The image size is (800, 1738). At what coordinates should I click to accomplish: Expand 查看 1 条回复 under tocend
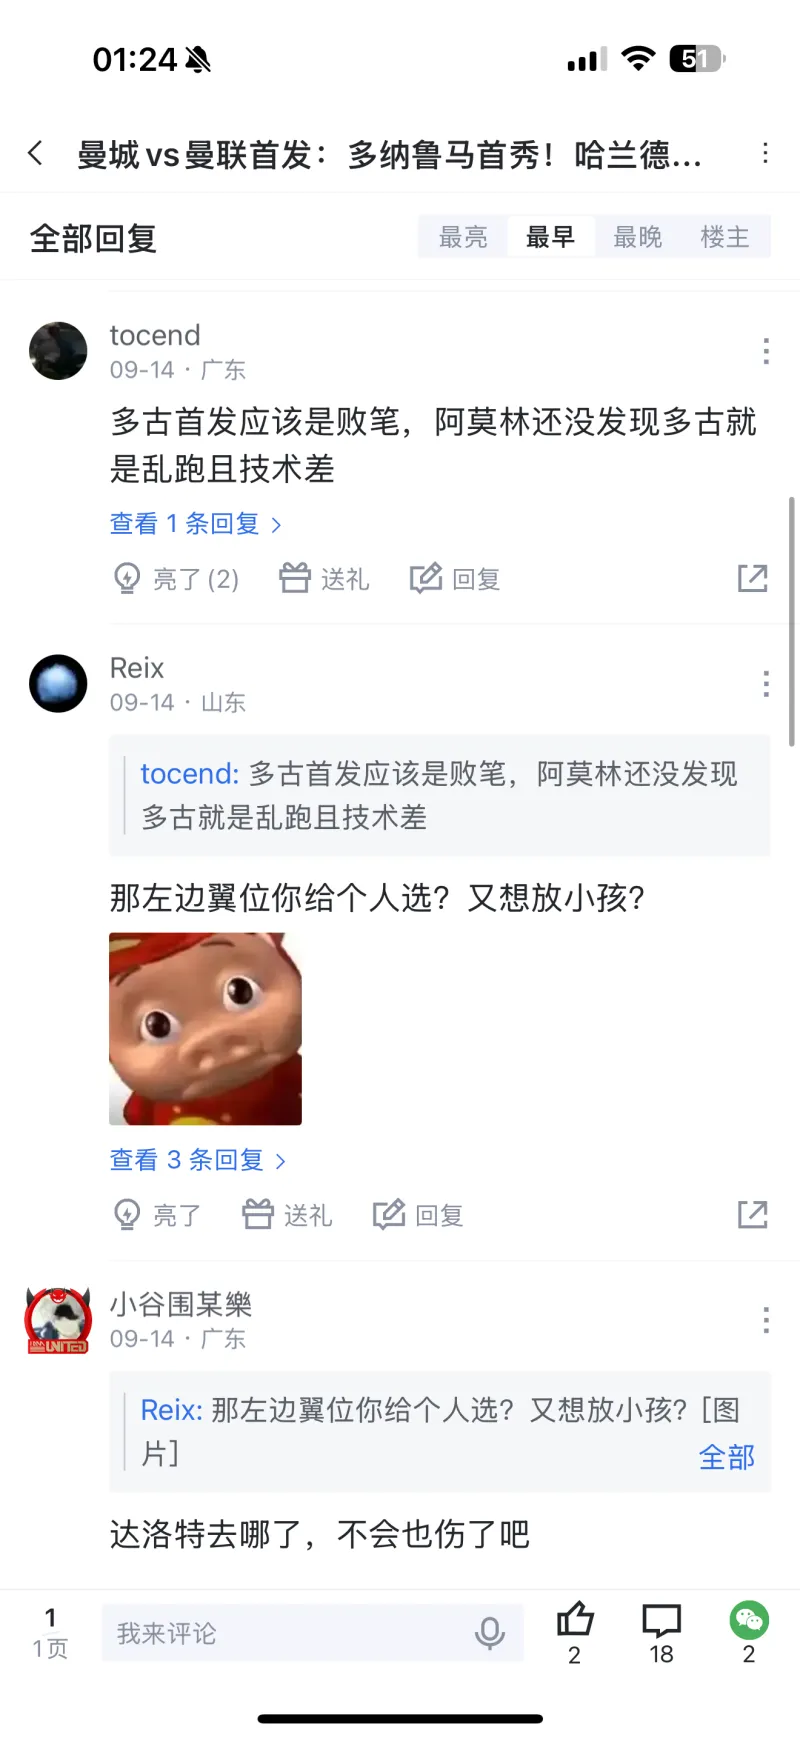tap(196, 524)
